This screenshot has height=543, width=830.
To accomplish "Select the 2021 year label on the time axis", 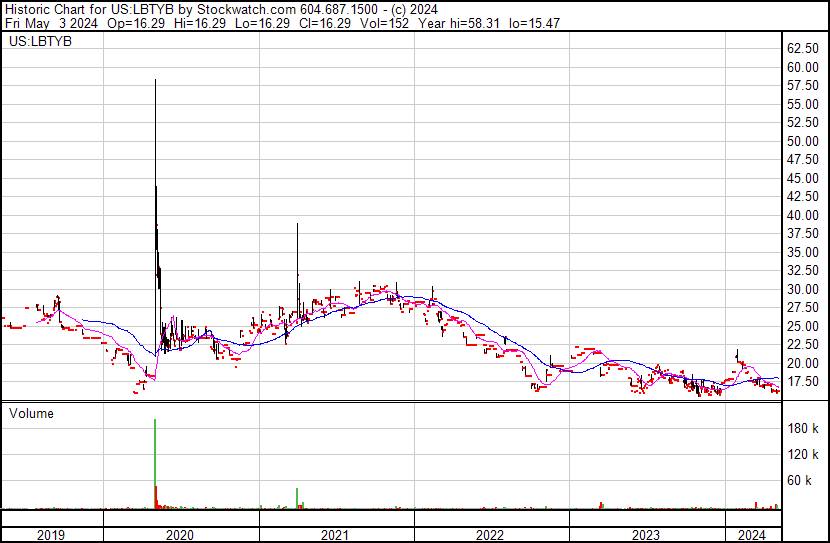I will (335, 535).
